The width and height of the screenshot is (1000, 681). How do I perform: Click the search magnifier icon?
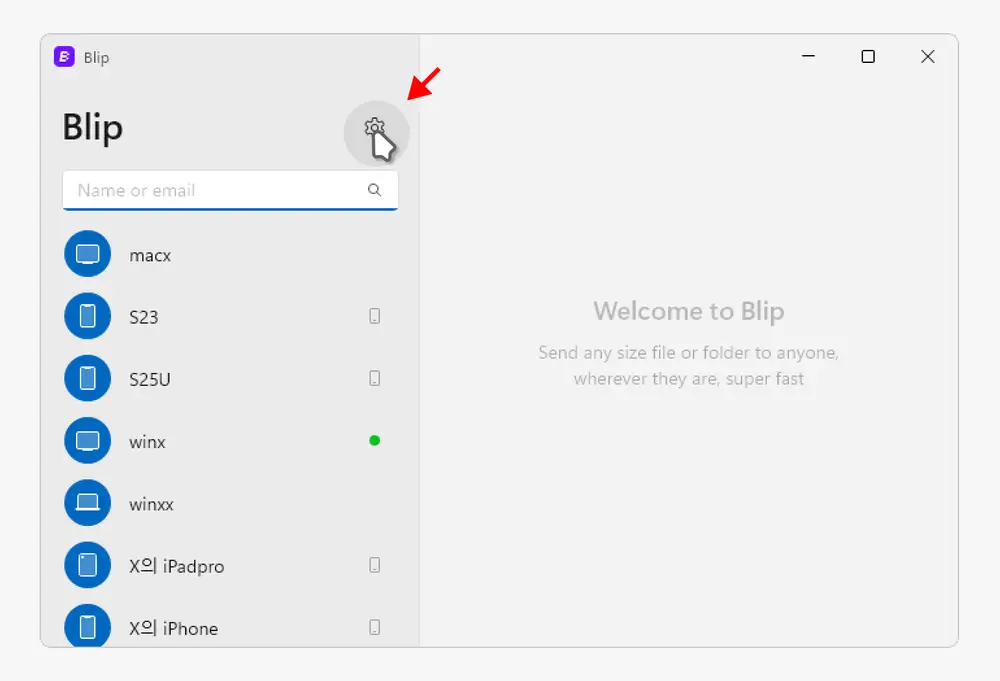(x=374, y=190)
